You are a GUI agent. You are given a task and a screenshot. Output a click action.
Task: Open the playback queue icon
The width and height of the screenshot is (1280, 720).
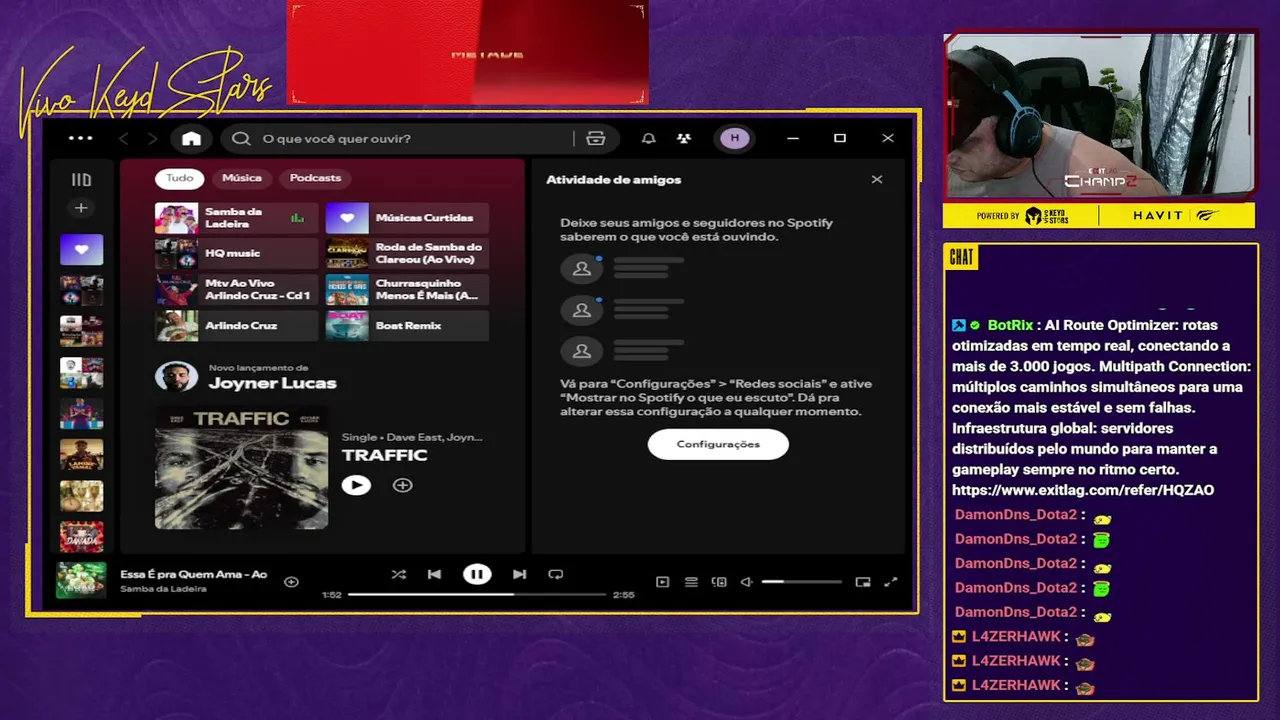coord(691,582)
